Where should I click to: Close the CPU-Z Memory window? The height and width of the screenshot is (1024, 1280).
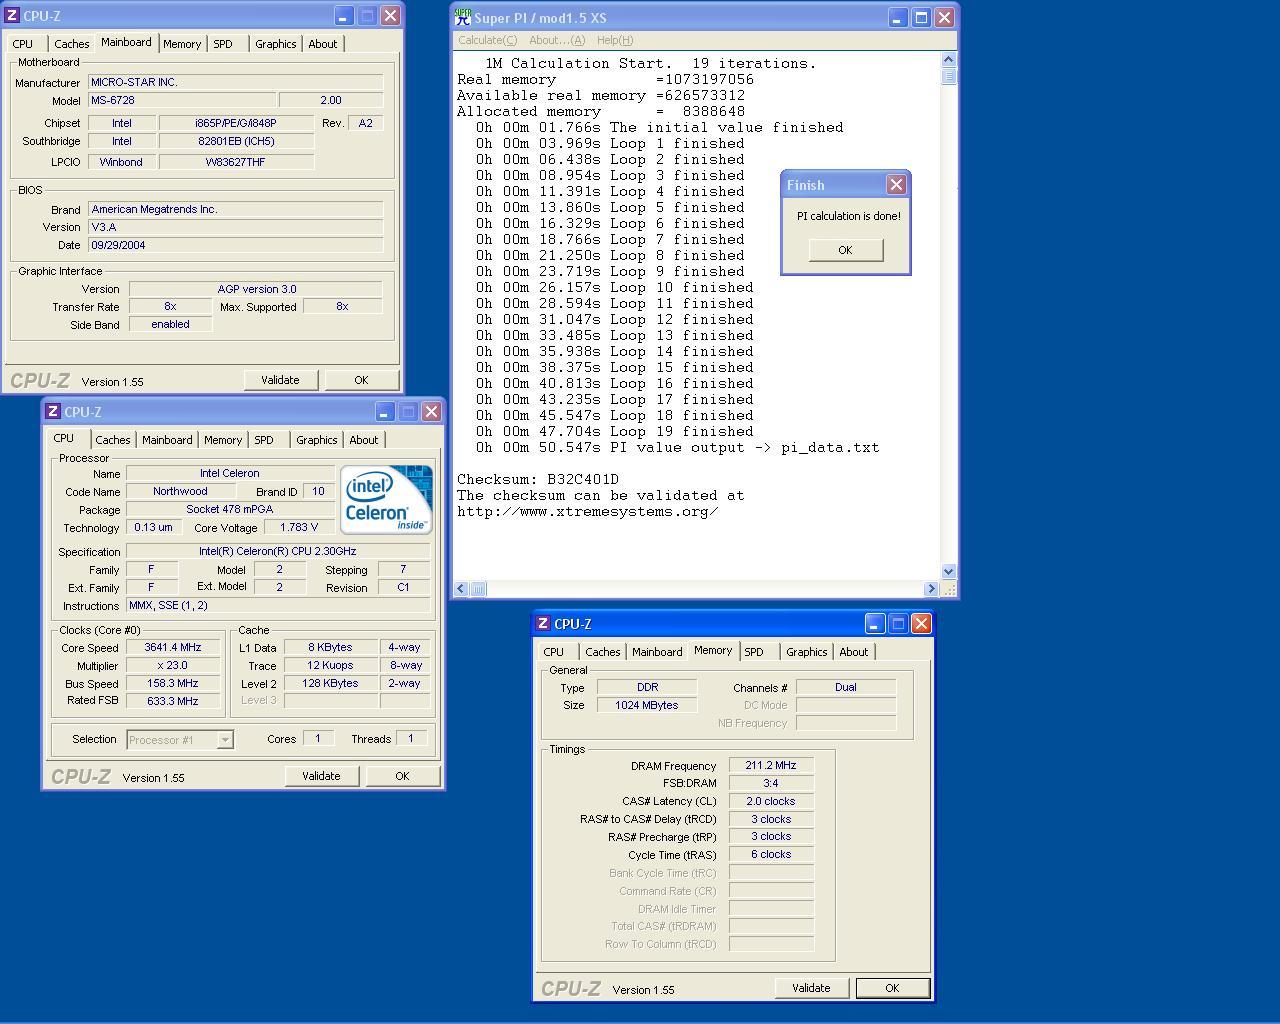[x=921, y=624]
